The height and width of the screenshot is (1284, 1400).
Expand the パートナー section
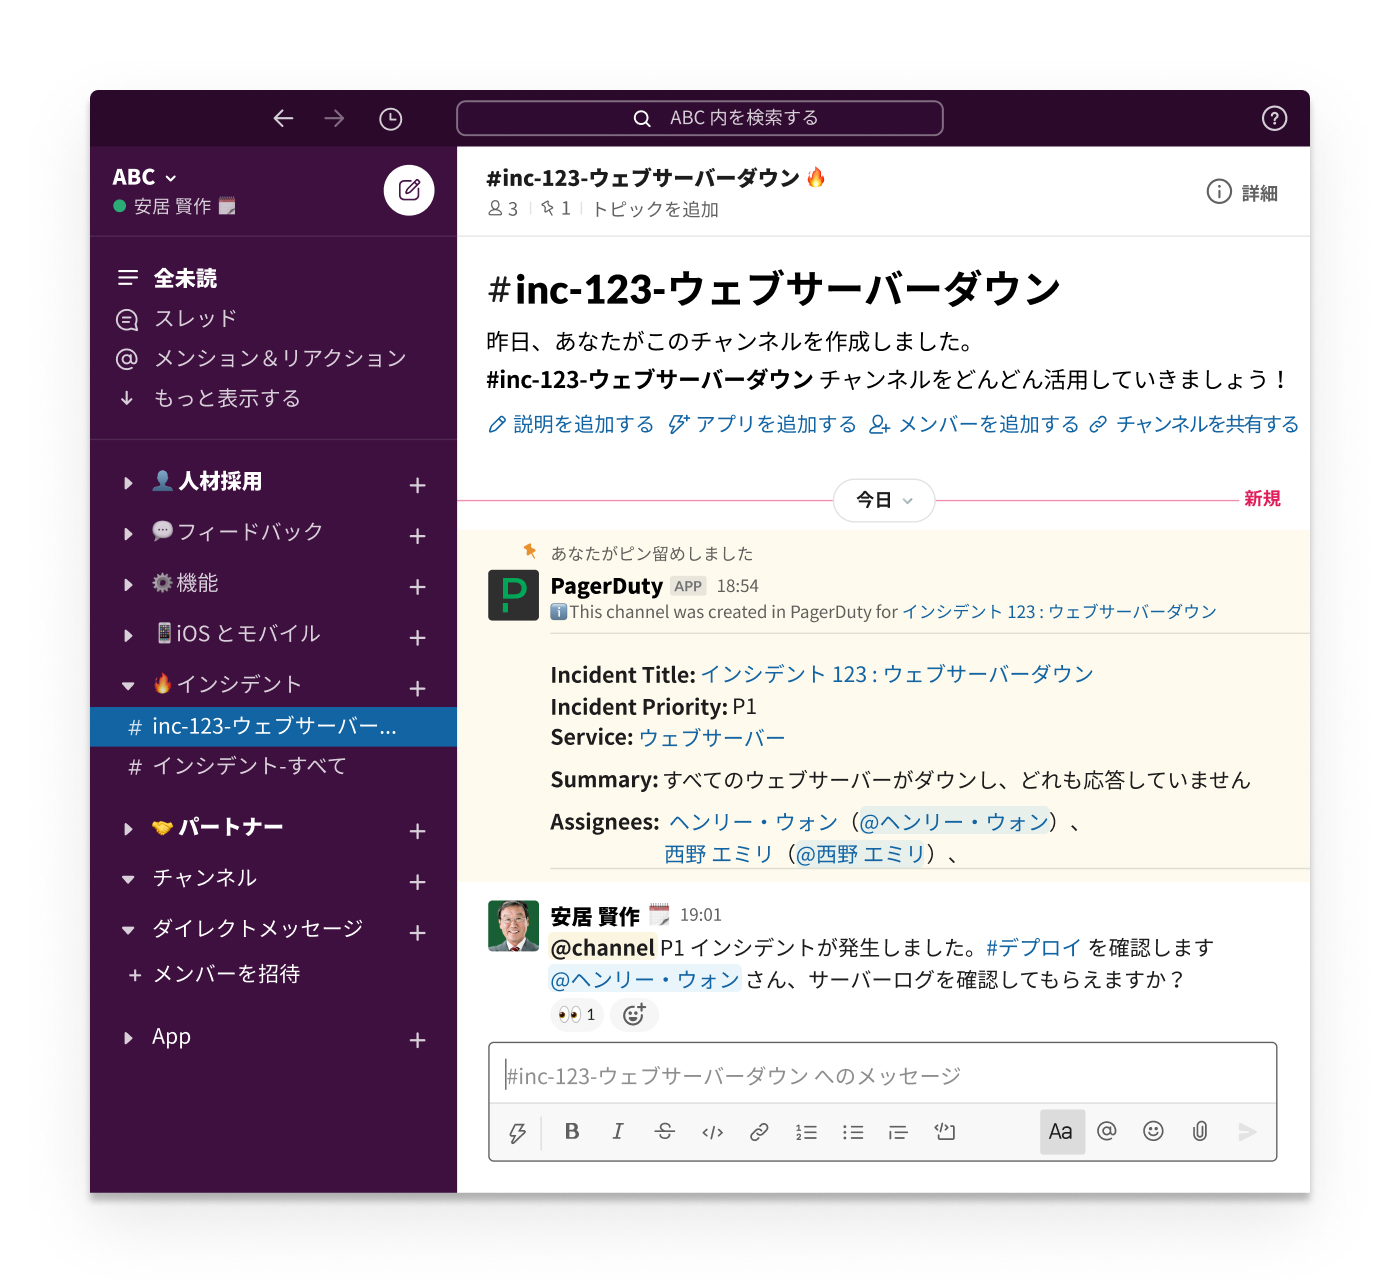128,829
